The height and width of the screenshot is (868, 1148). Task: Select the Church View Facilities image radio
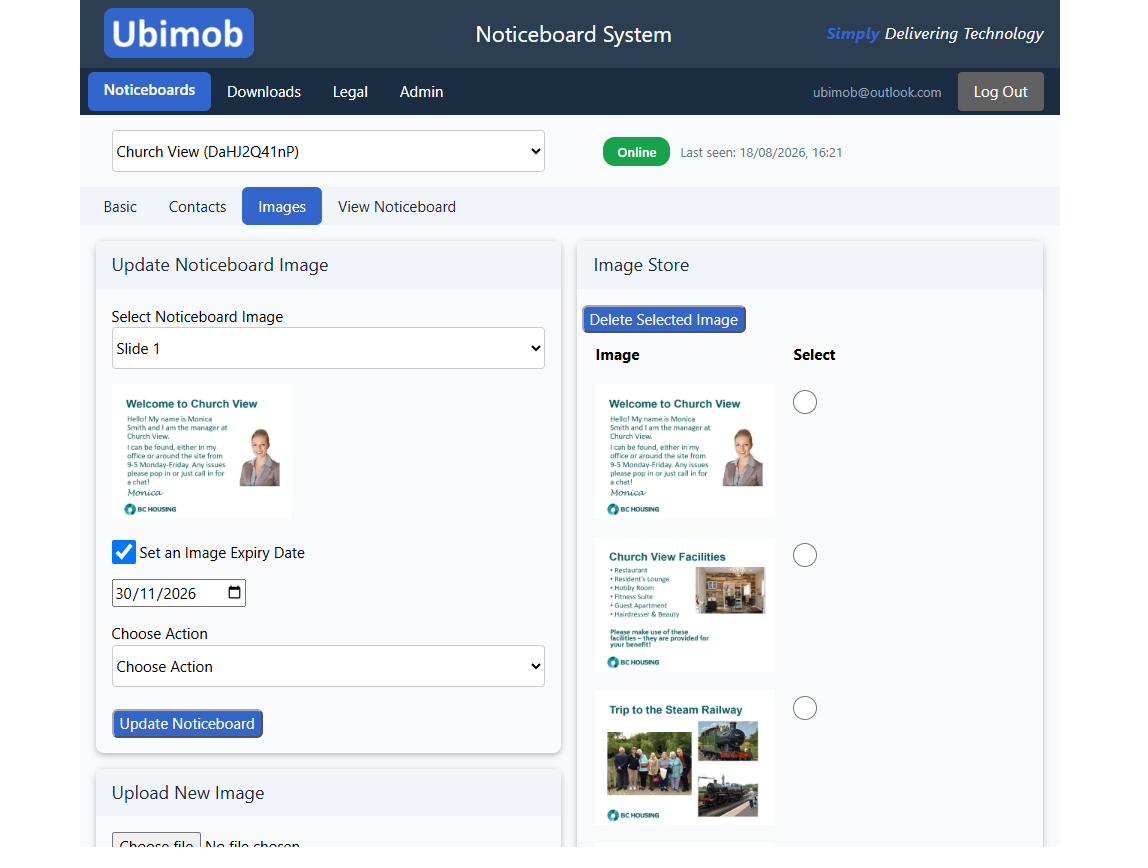click(x=805, y=555)
